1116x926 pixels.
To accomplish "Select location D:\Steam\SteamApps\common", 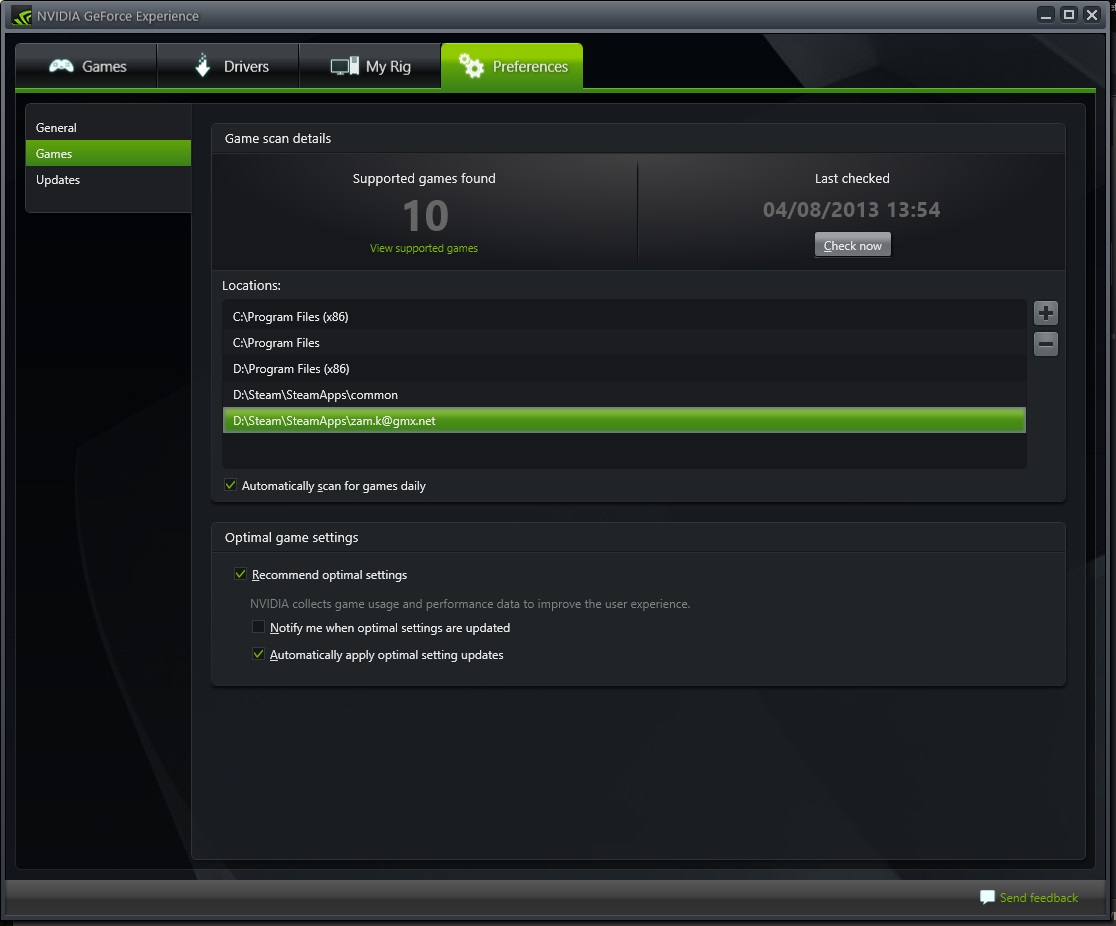I will (x=624, y=394).
